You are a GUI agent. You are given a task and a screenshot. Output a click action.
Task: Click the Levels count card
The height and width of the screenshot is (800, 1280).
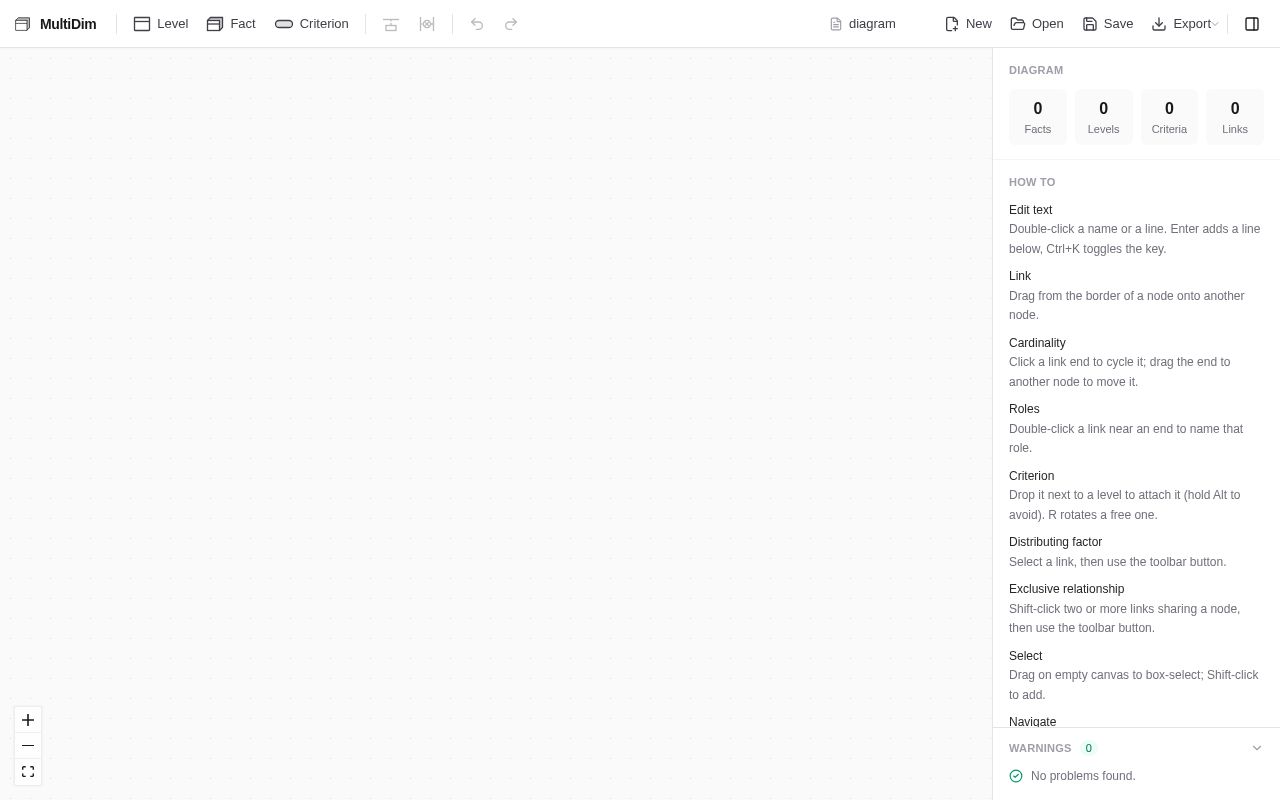[x=1104, y=117]
